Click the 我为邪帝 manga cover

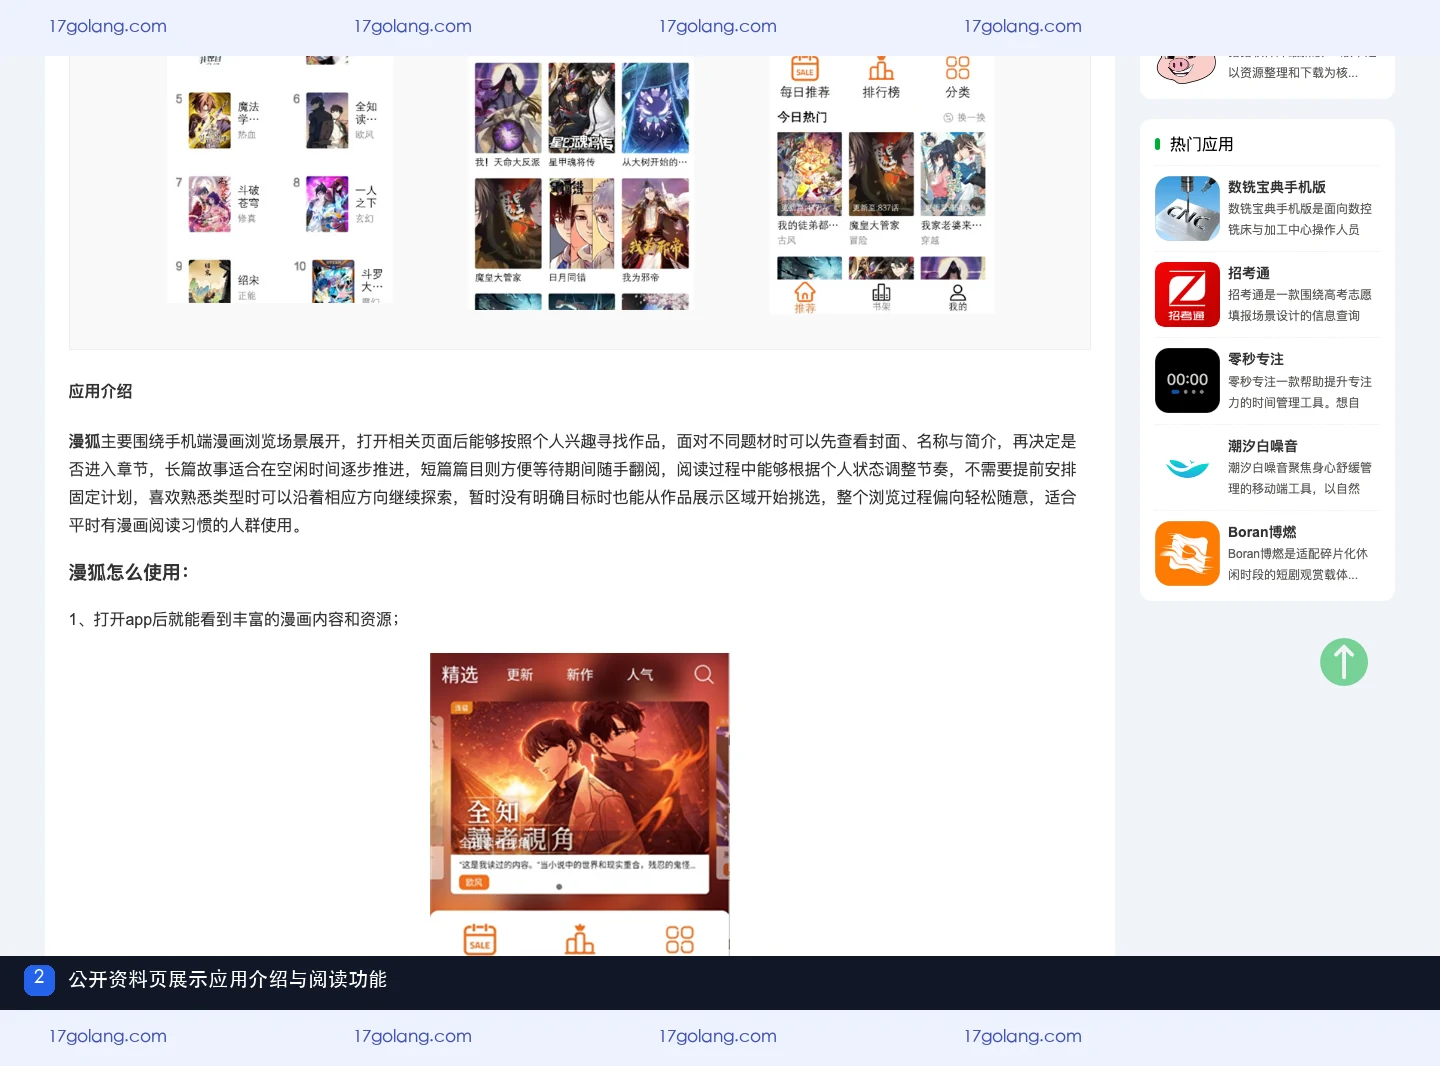click(x=655, y=223)
